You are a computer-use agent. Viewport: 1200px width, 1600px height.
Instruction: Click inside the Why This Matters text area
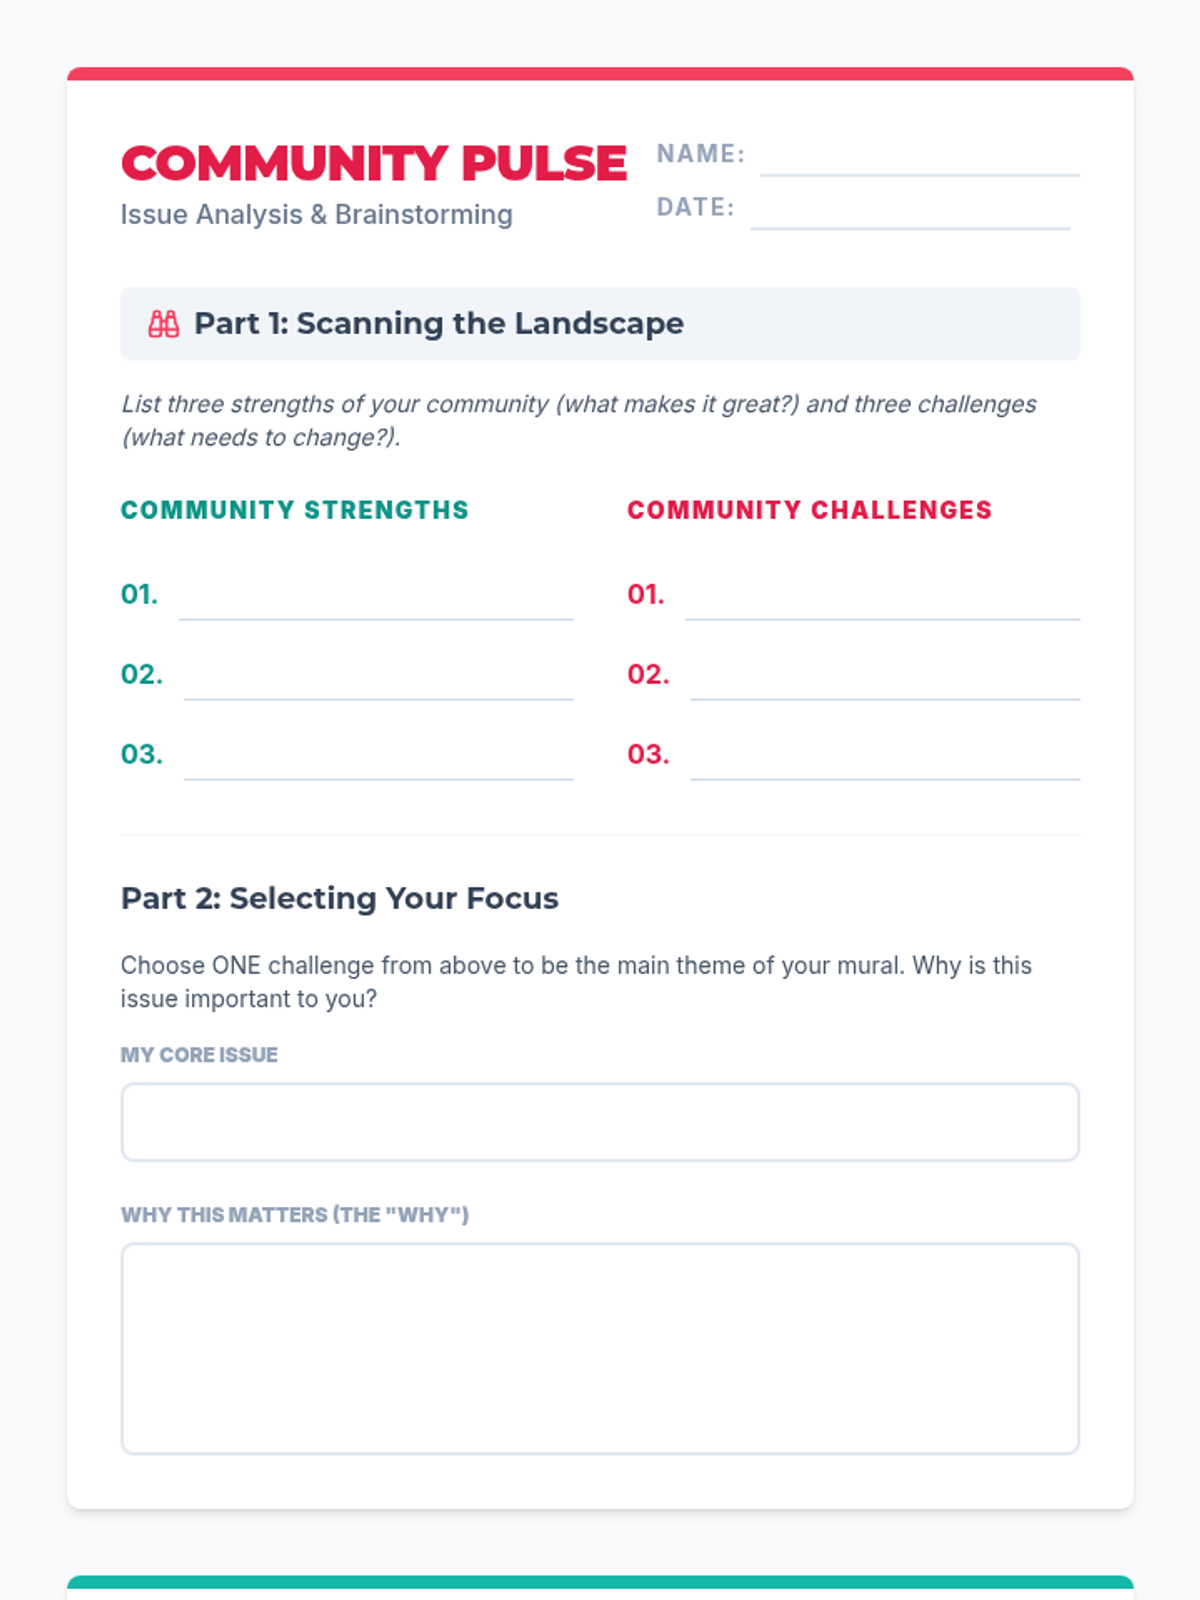pos(600,1348)
